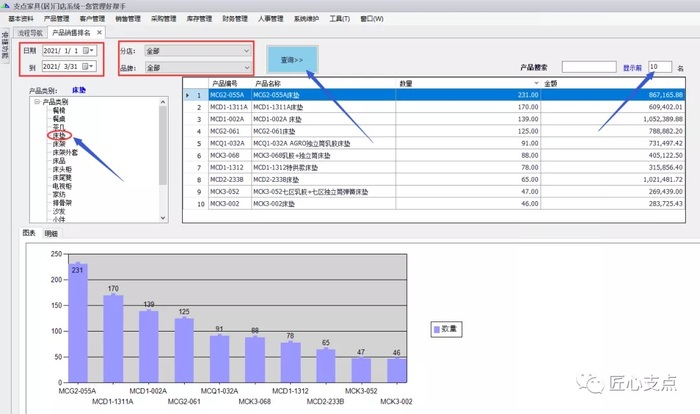Select 床架 in the category tree
Screen dimensions: 700x414
tap(59, 144)
